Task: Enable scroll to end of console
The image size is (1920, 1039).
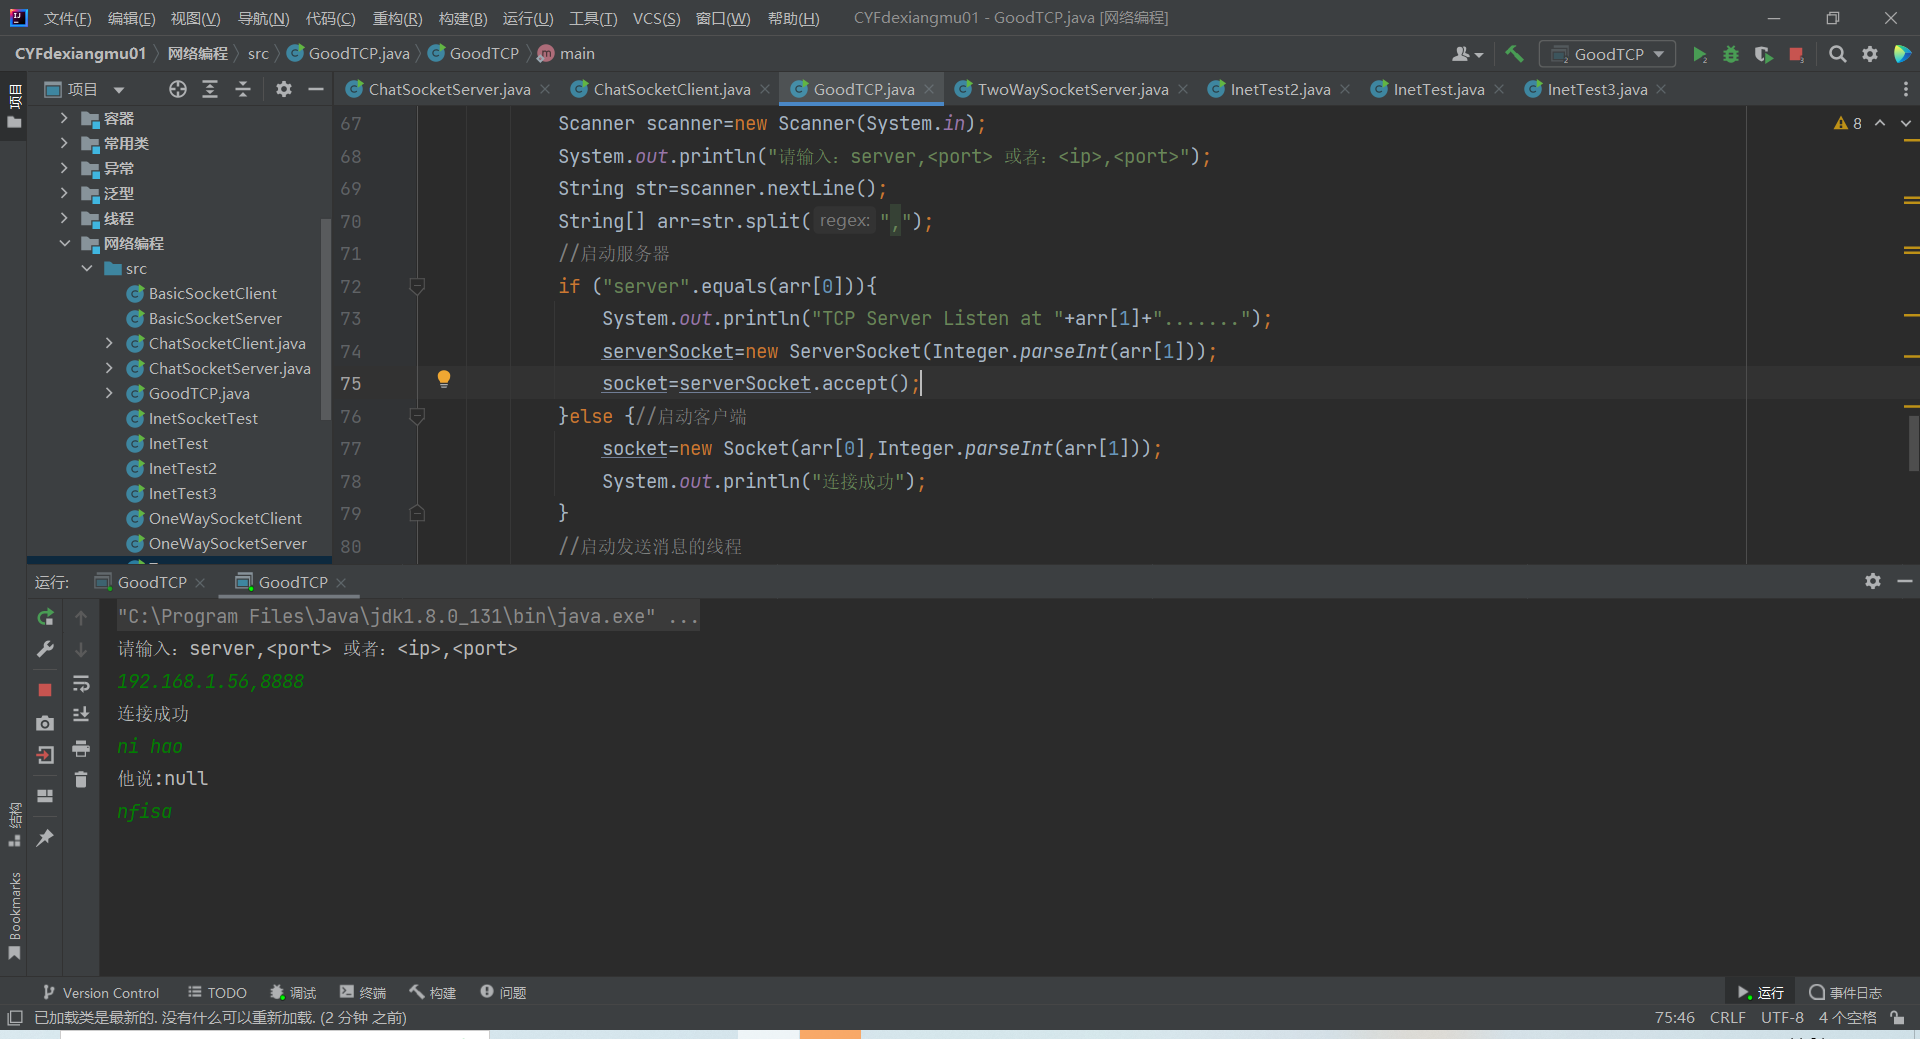Action: pyautogui.click(x=81, y=715)
